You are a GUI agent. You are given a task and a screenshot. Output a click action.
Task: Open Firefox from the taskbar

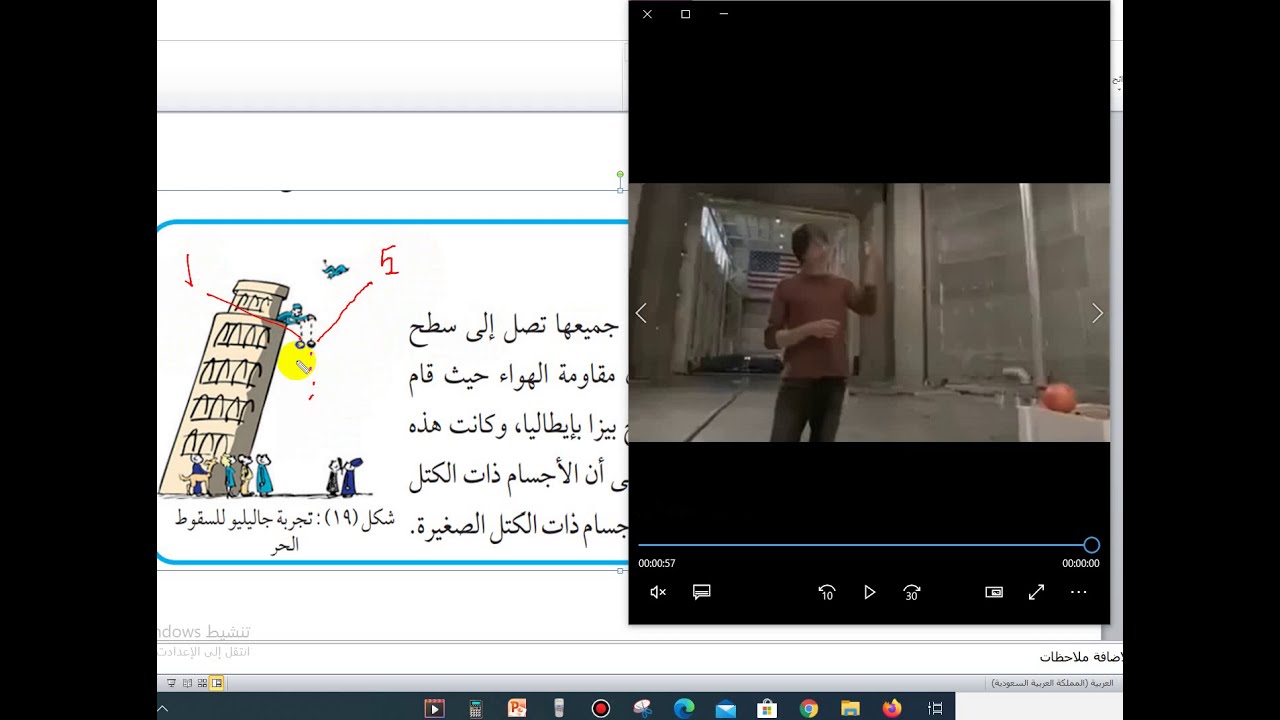click(x=892, y=708)
